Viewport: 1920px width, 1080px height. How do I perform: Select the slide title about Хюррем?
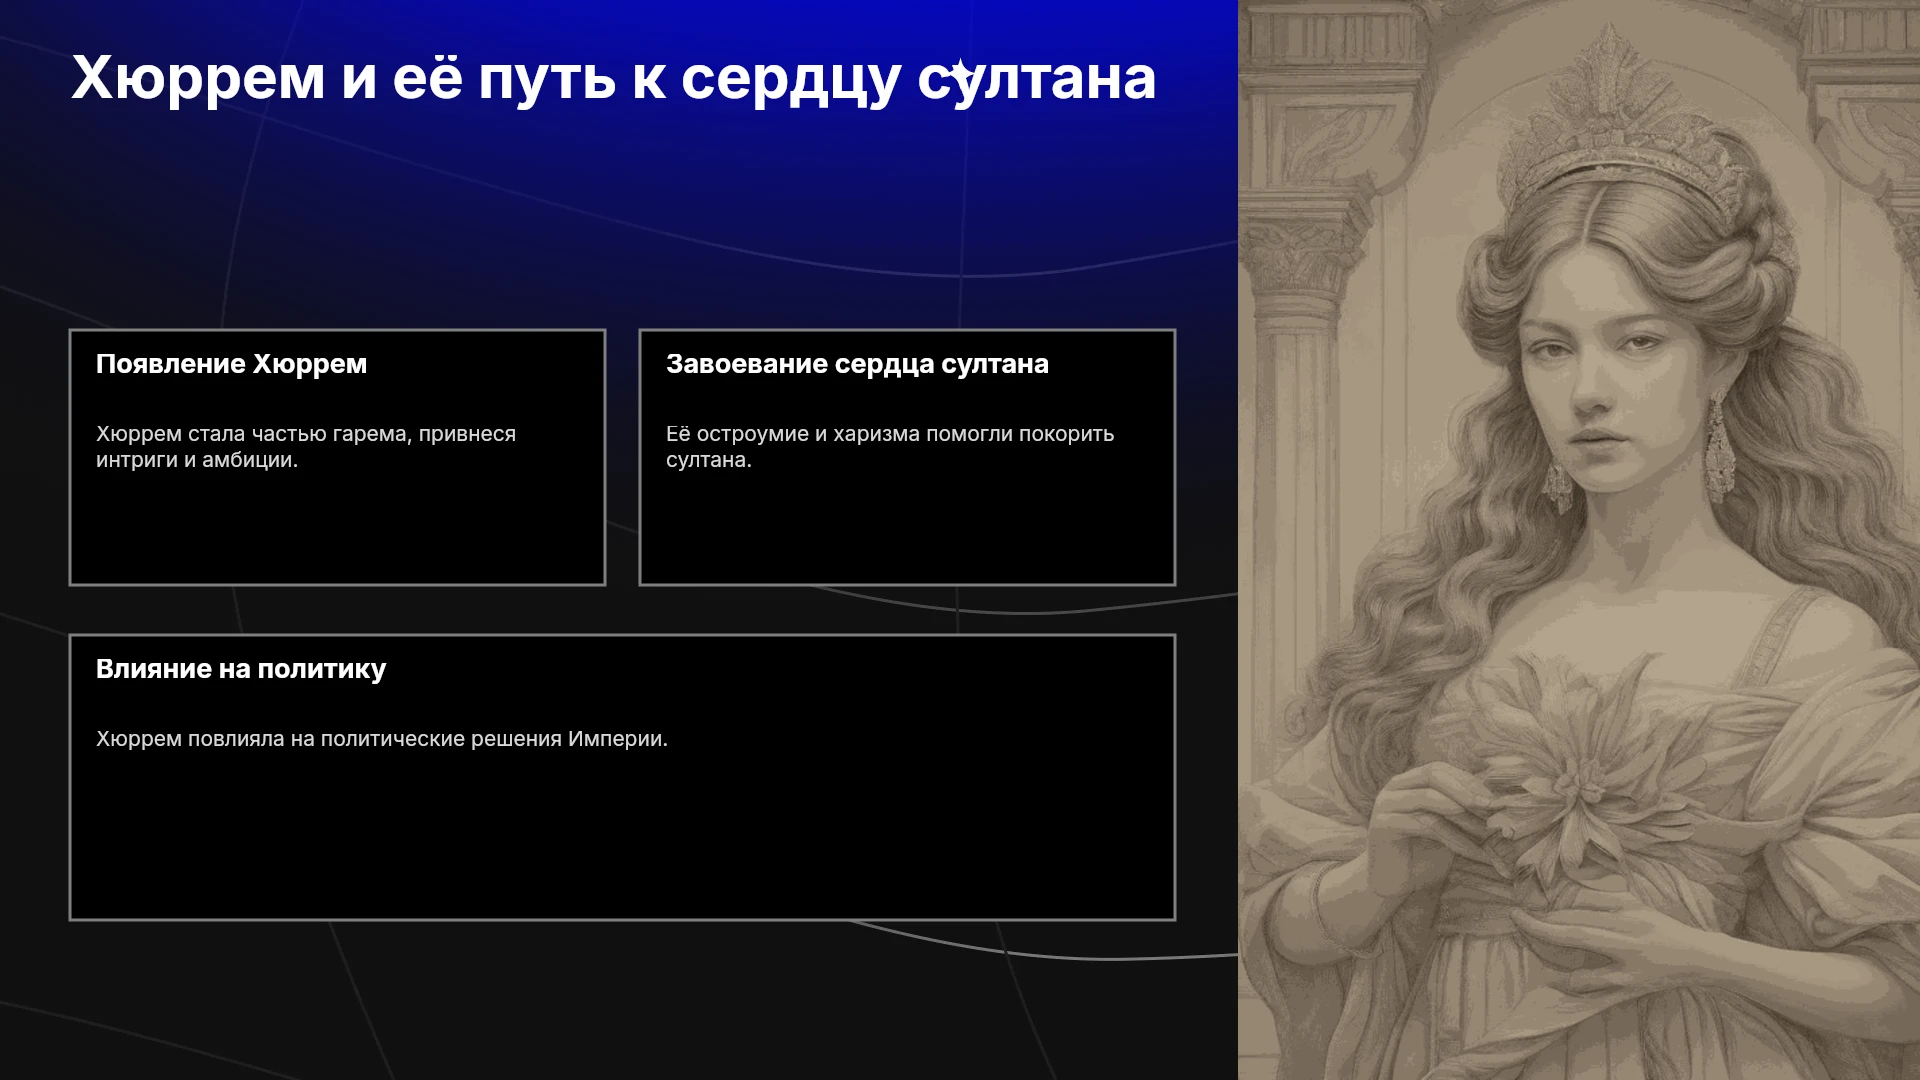click(614, 78)
